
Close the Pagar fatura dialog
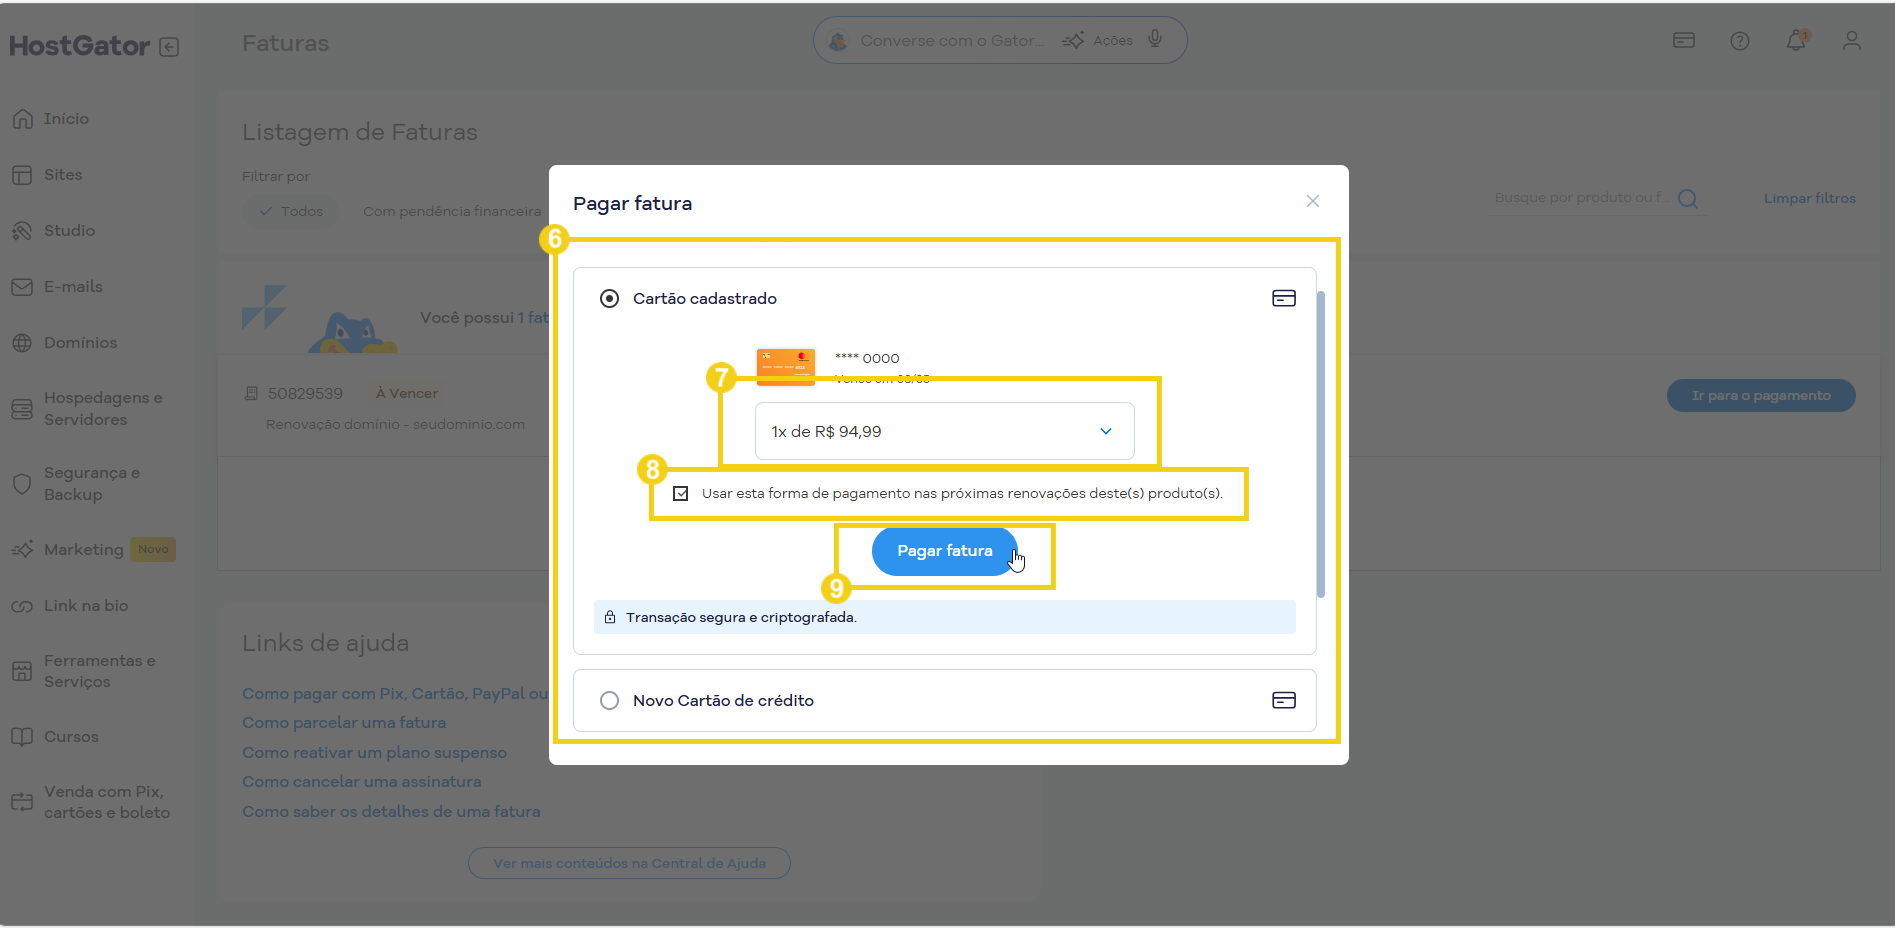pyautogui.click(x=1312, y=202)
